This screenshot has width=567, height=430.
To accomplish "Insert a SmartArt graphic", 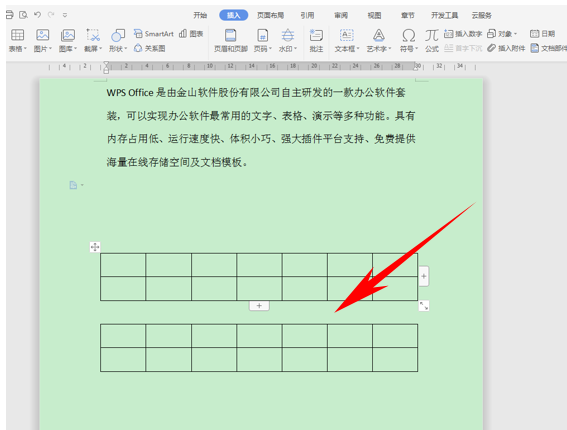I will tap(154, 34).
